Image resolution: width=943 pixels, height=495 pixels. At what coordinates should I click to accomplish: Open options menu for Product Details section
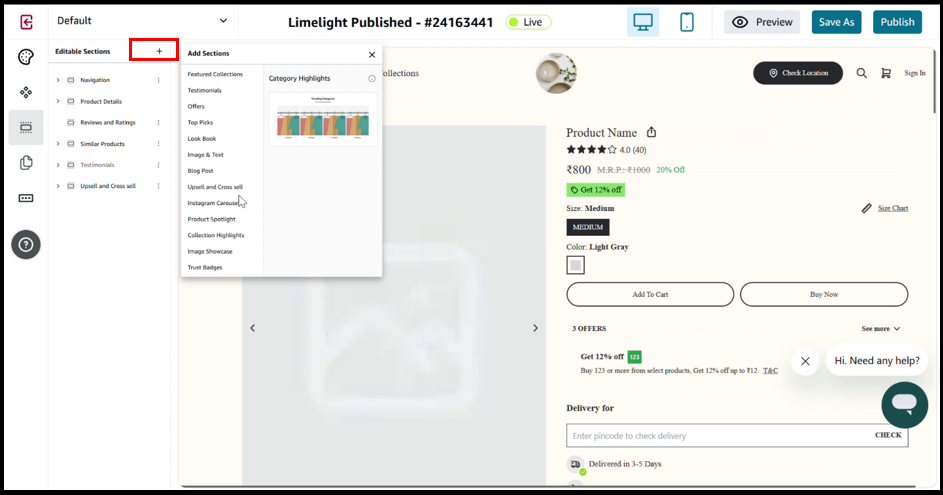(x=158, y=101)
